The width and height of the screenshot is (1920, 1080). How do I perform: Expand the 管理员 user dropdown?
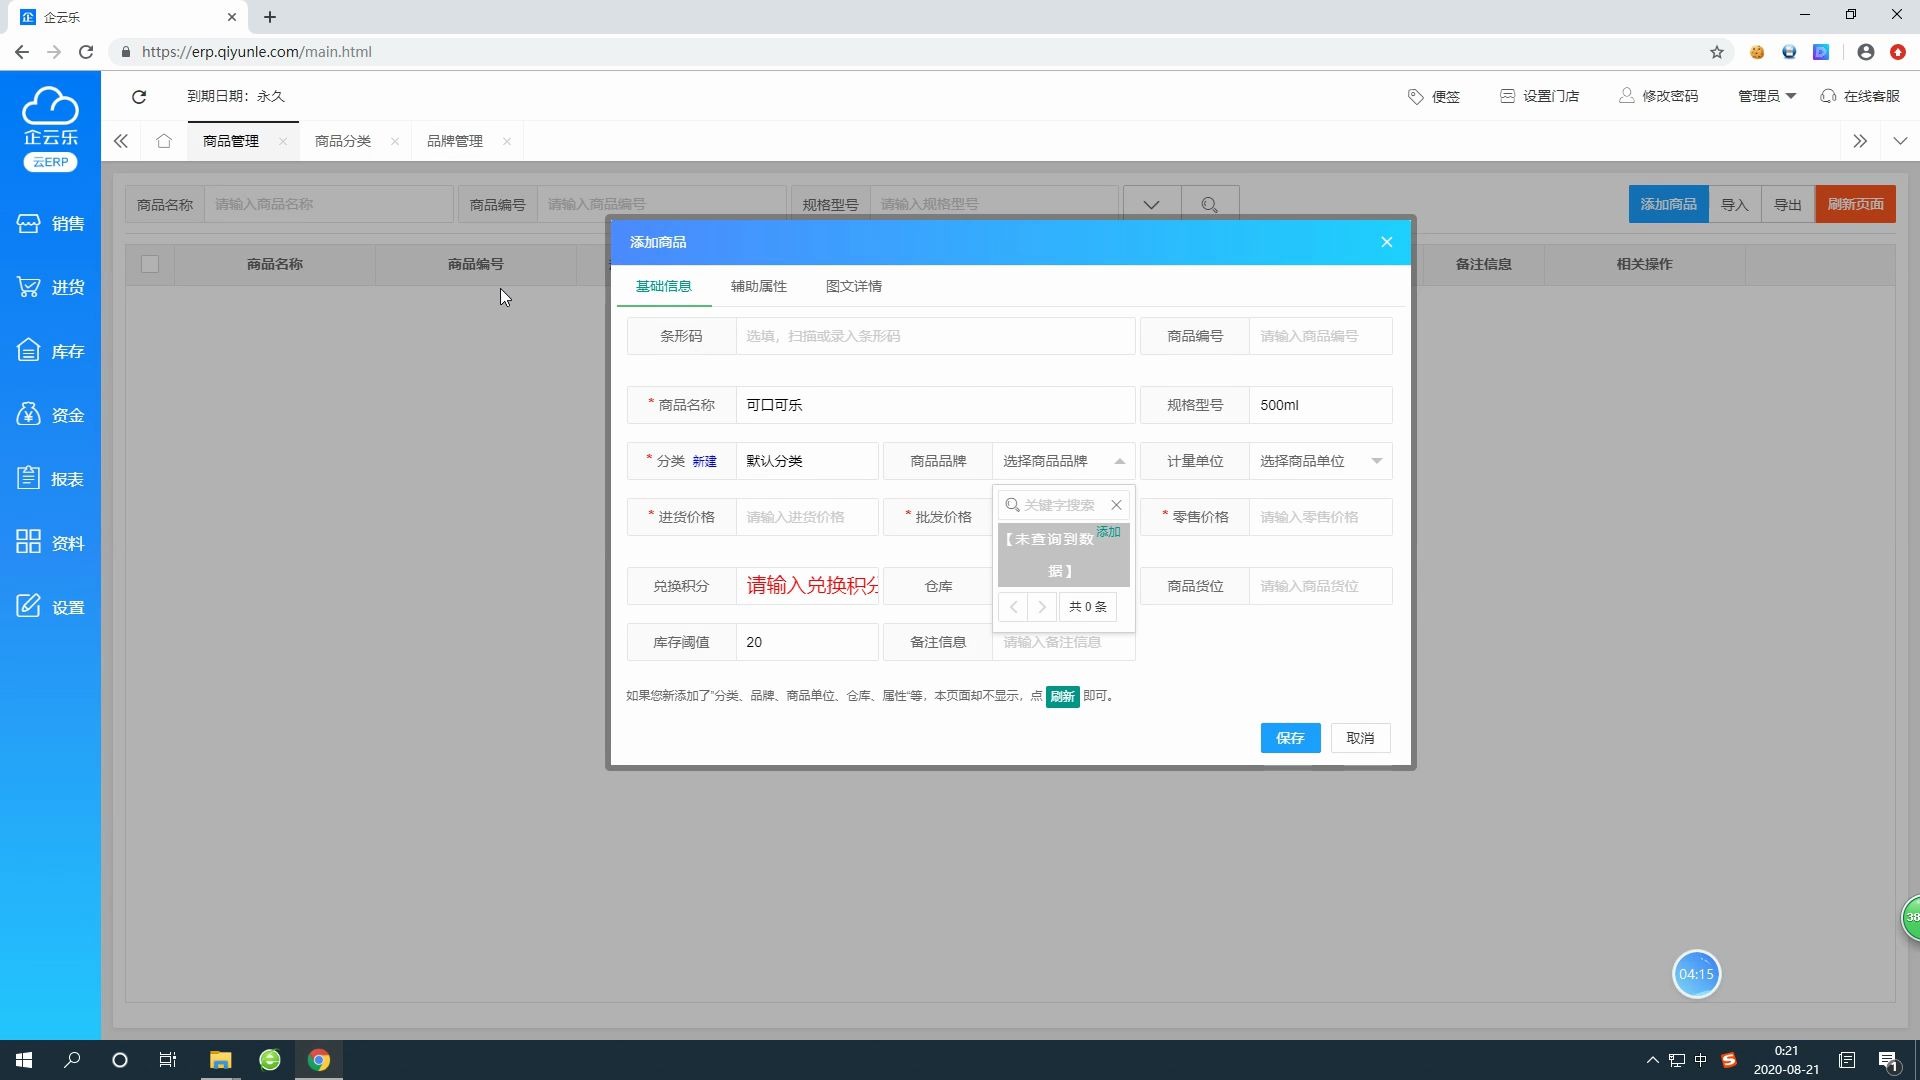(x=1767, y=96)
